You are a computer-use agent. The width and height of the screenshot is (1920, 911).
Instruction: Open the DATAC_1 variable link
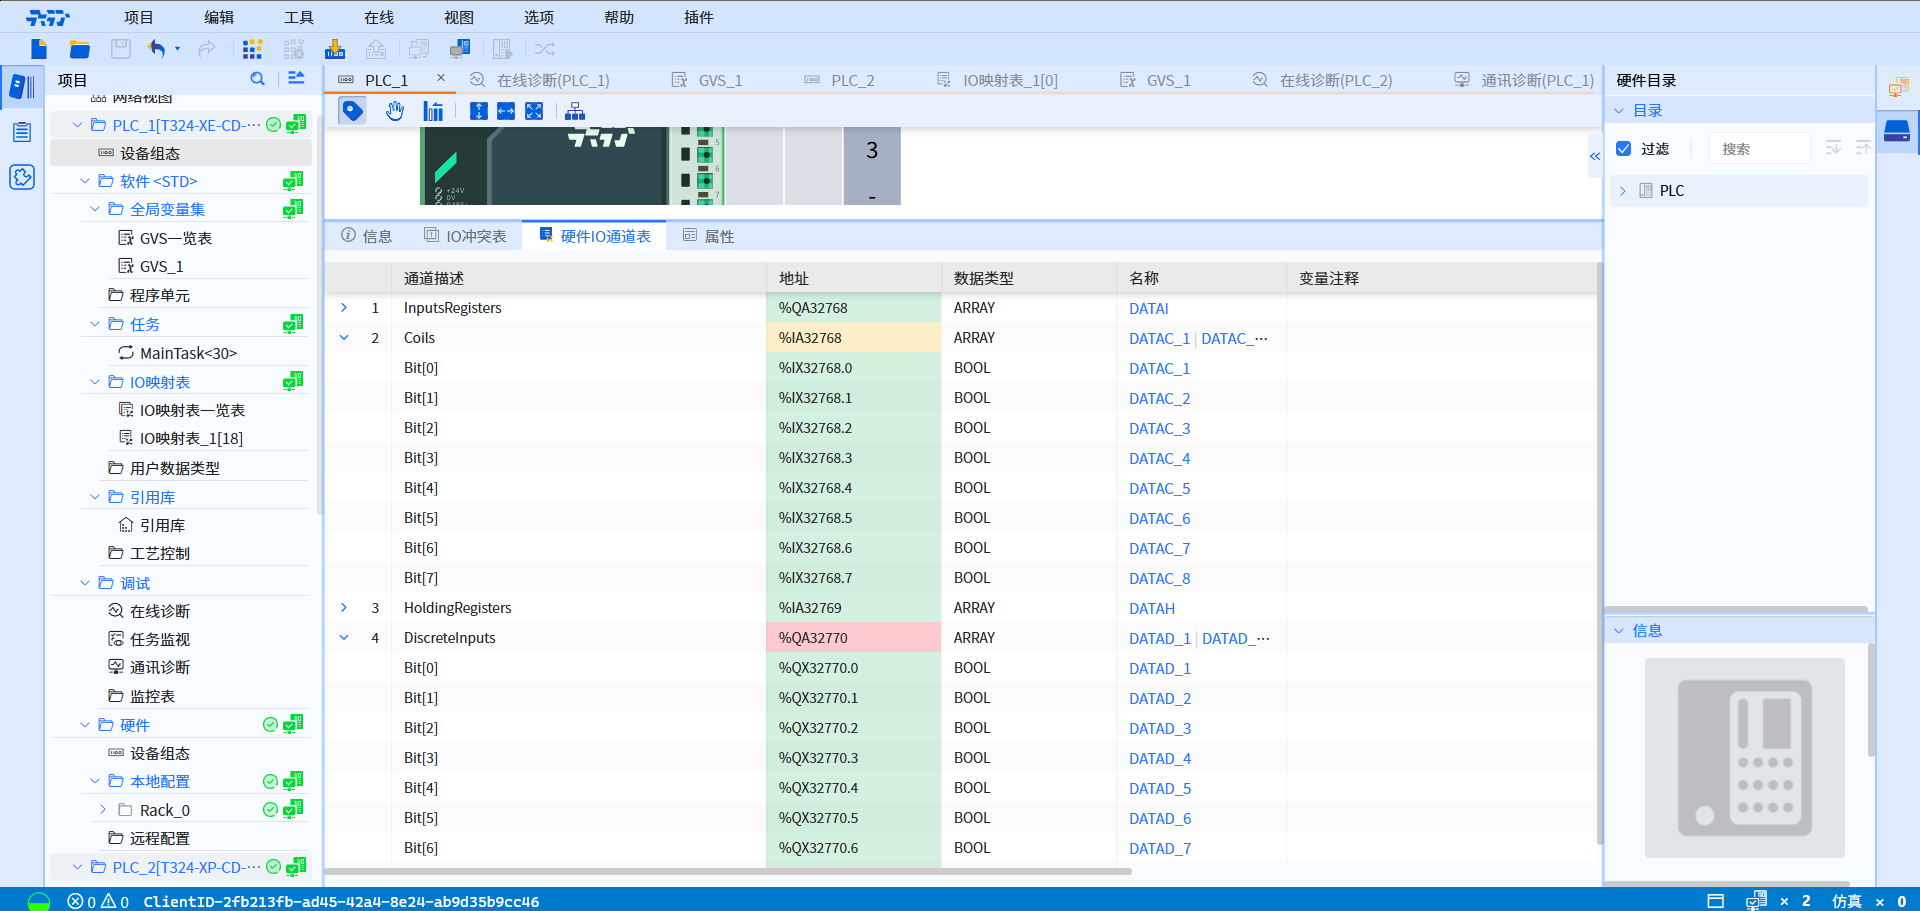(1158, 368)
